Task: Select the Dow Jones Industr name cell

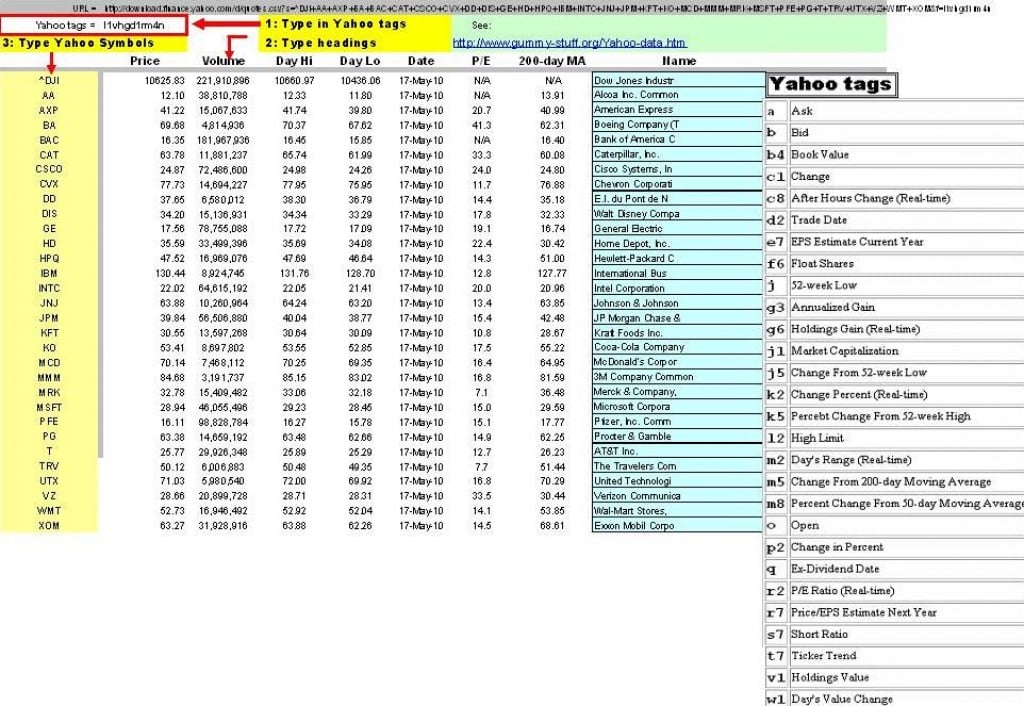Action: [678, 80]
